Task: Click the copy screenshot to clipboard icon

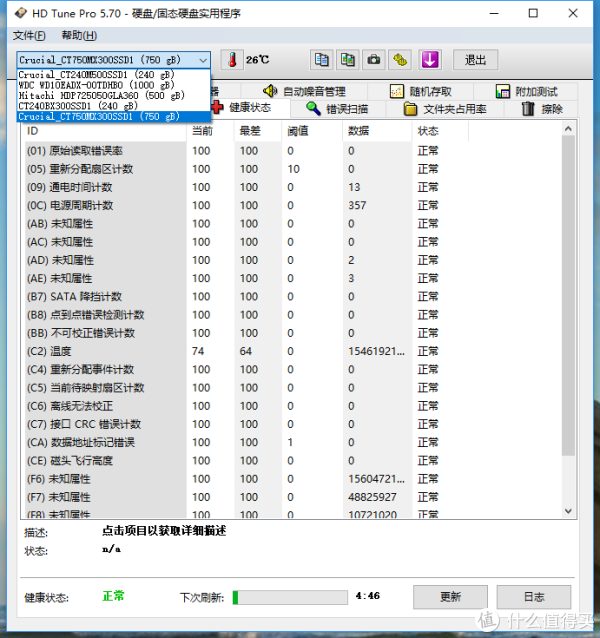Action: (347, 60)
